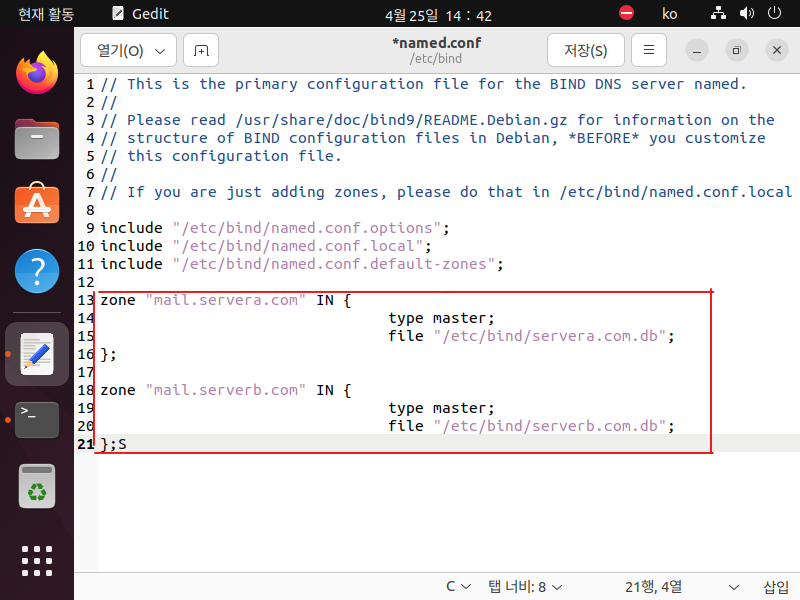
Task: Toggle the 삽입 insert mode indicator
Action: (x=776, y=587)
